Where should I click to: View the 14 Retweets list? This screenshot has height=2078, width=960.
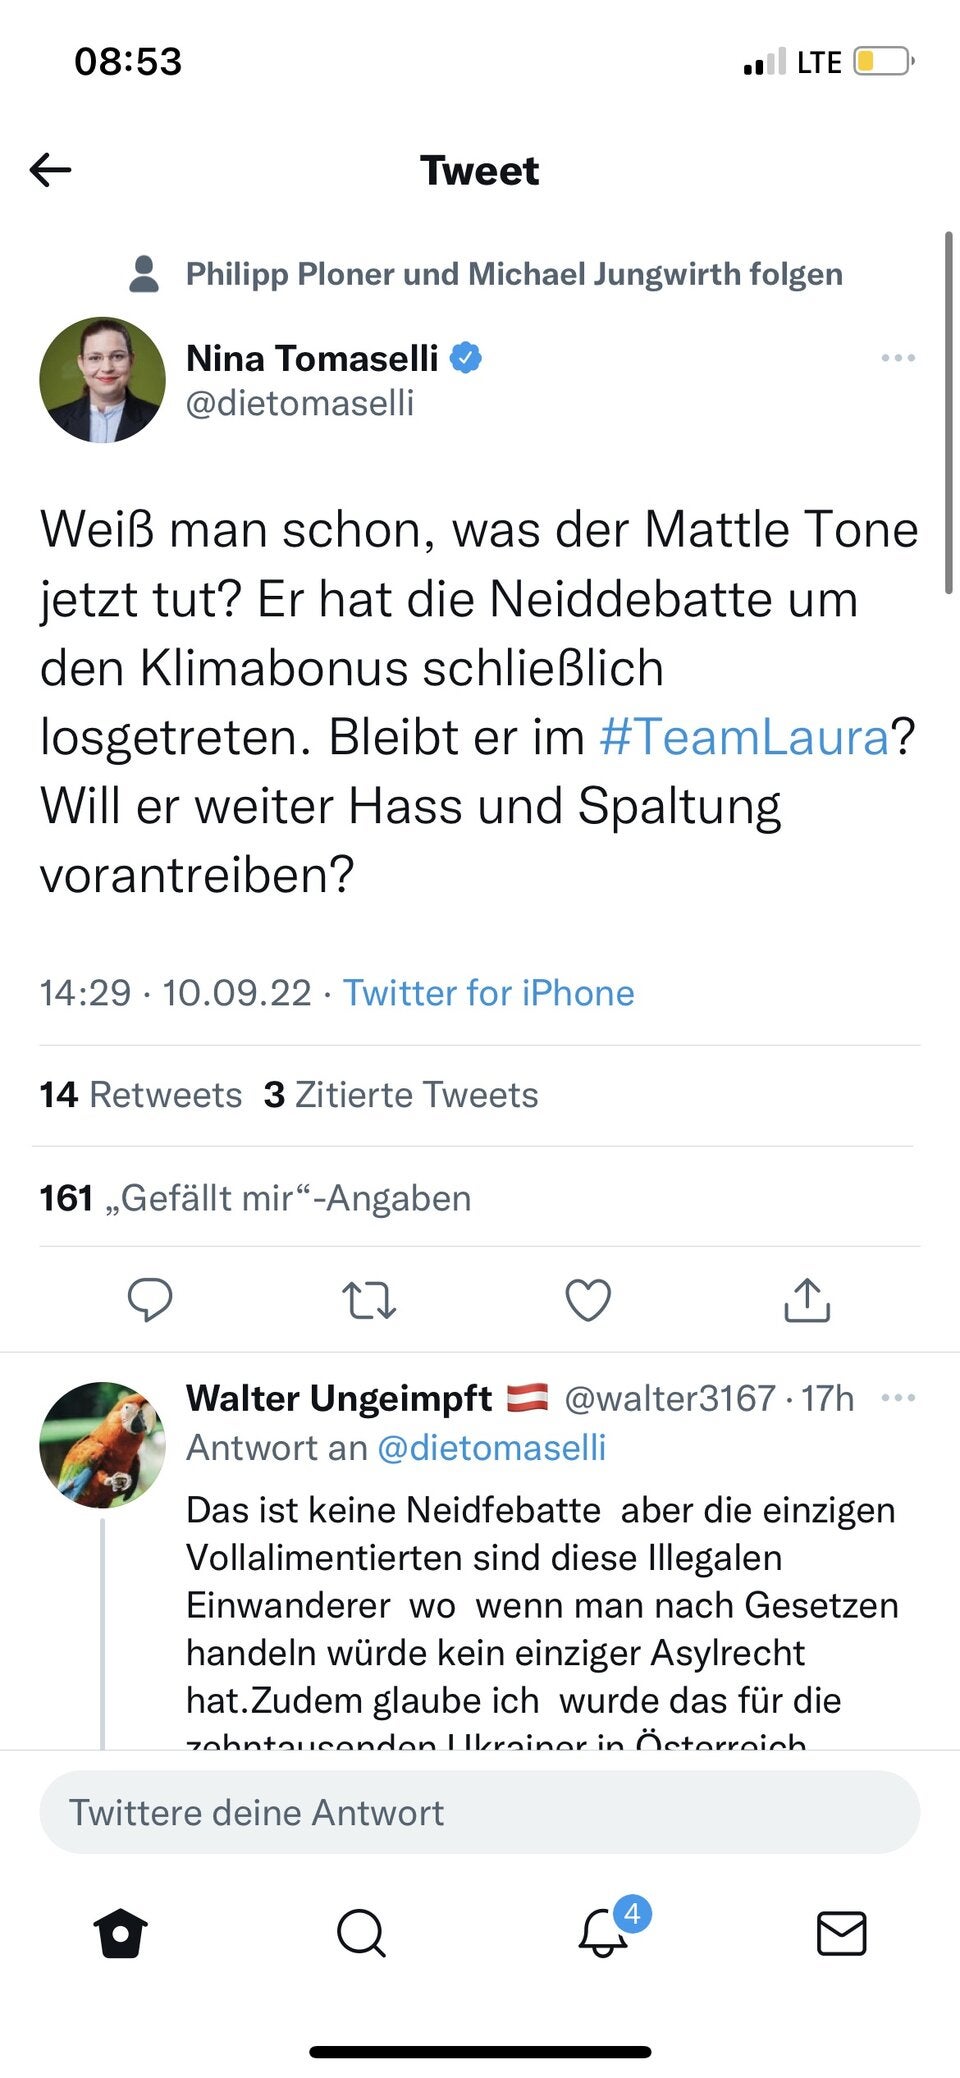tap(140, 1094)
